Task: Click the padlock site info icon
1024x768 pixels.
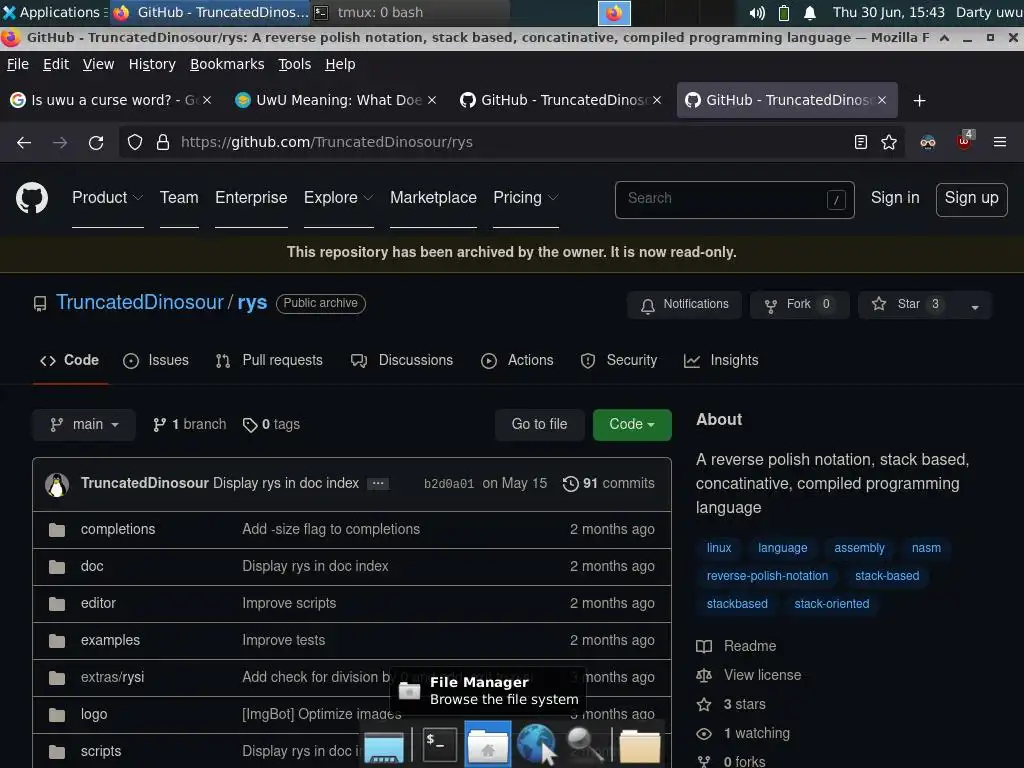Action: pyautogui.click(x=163, y=142)
